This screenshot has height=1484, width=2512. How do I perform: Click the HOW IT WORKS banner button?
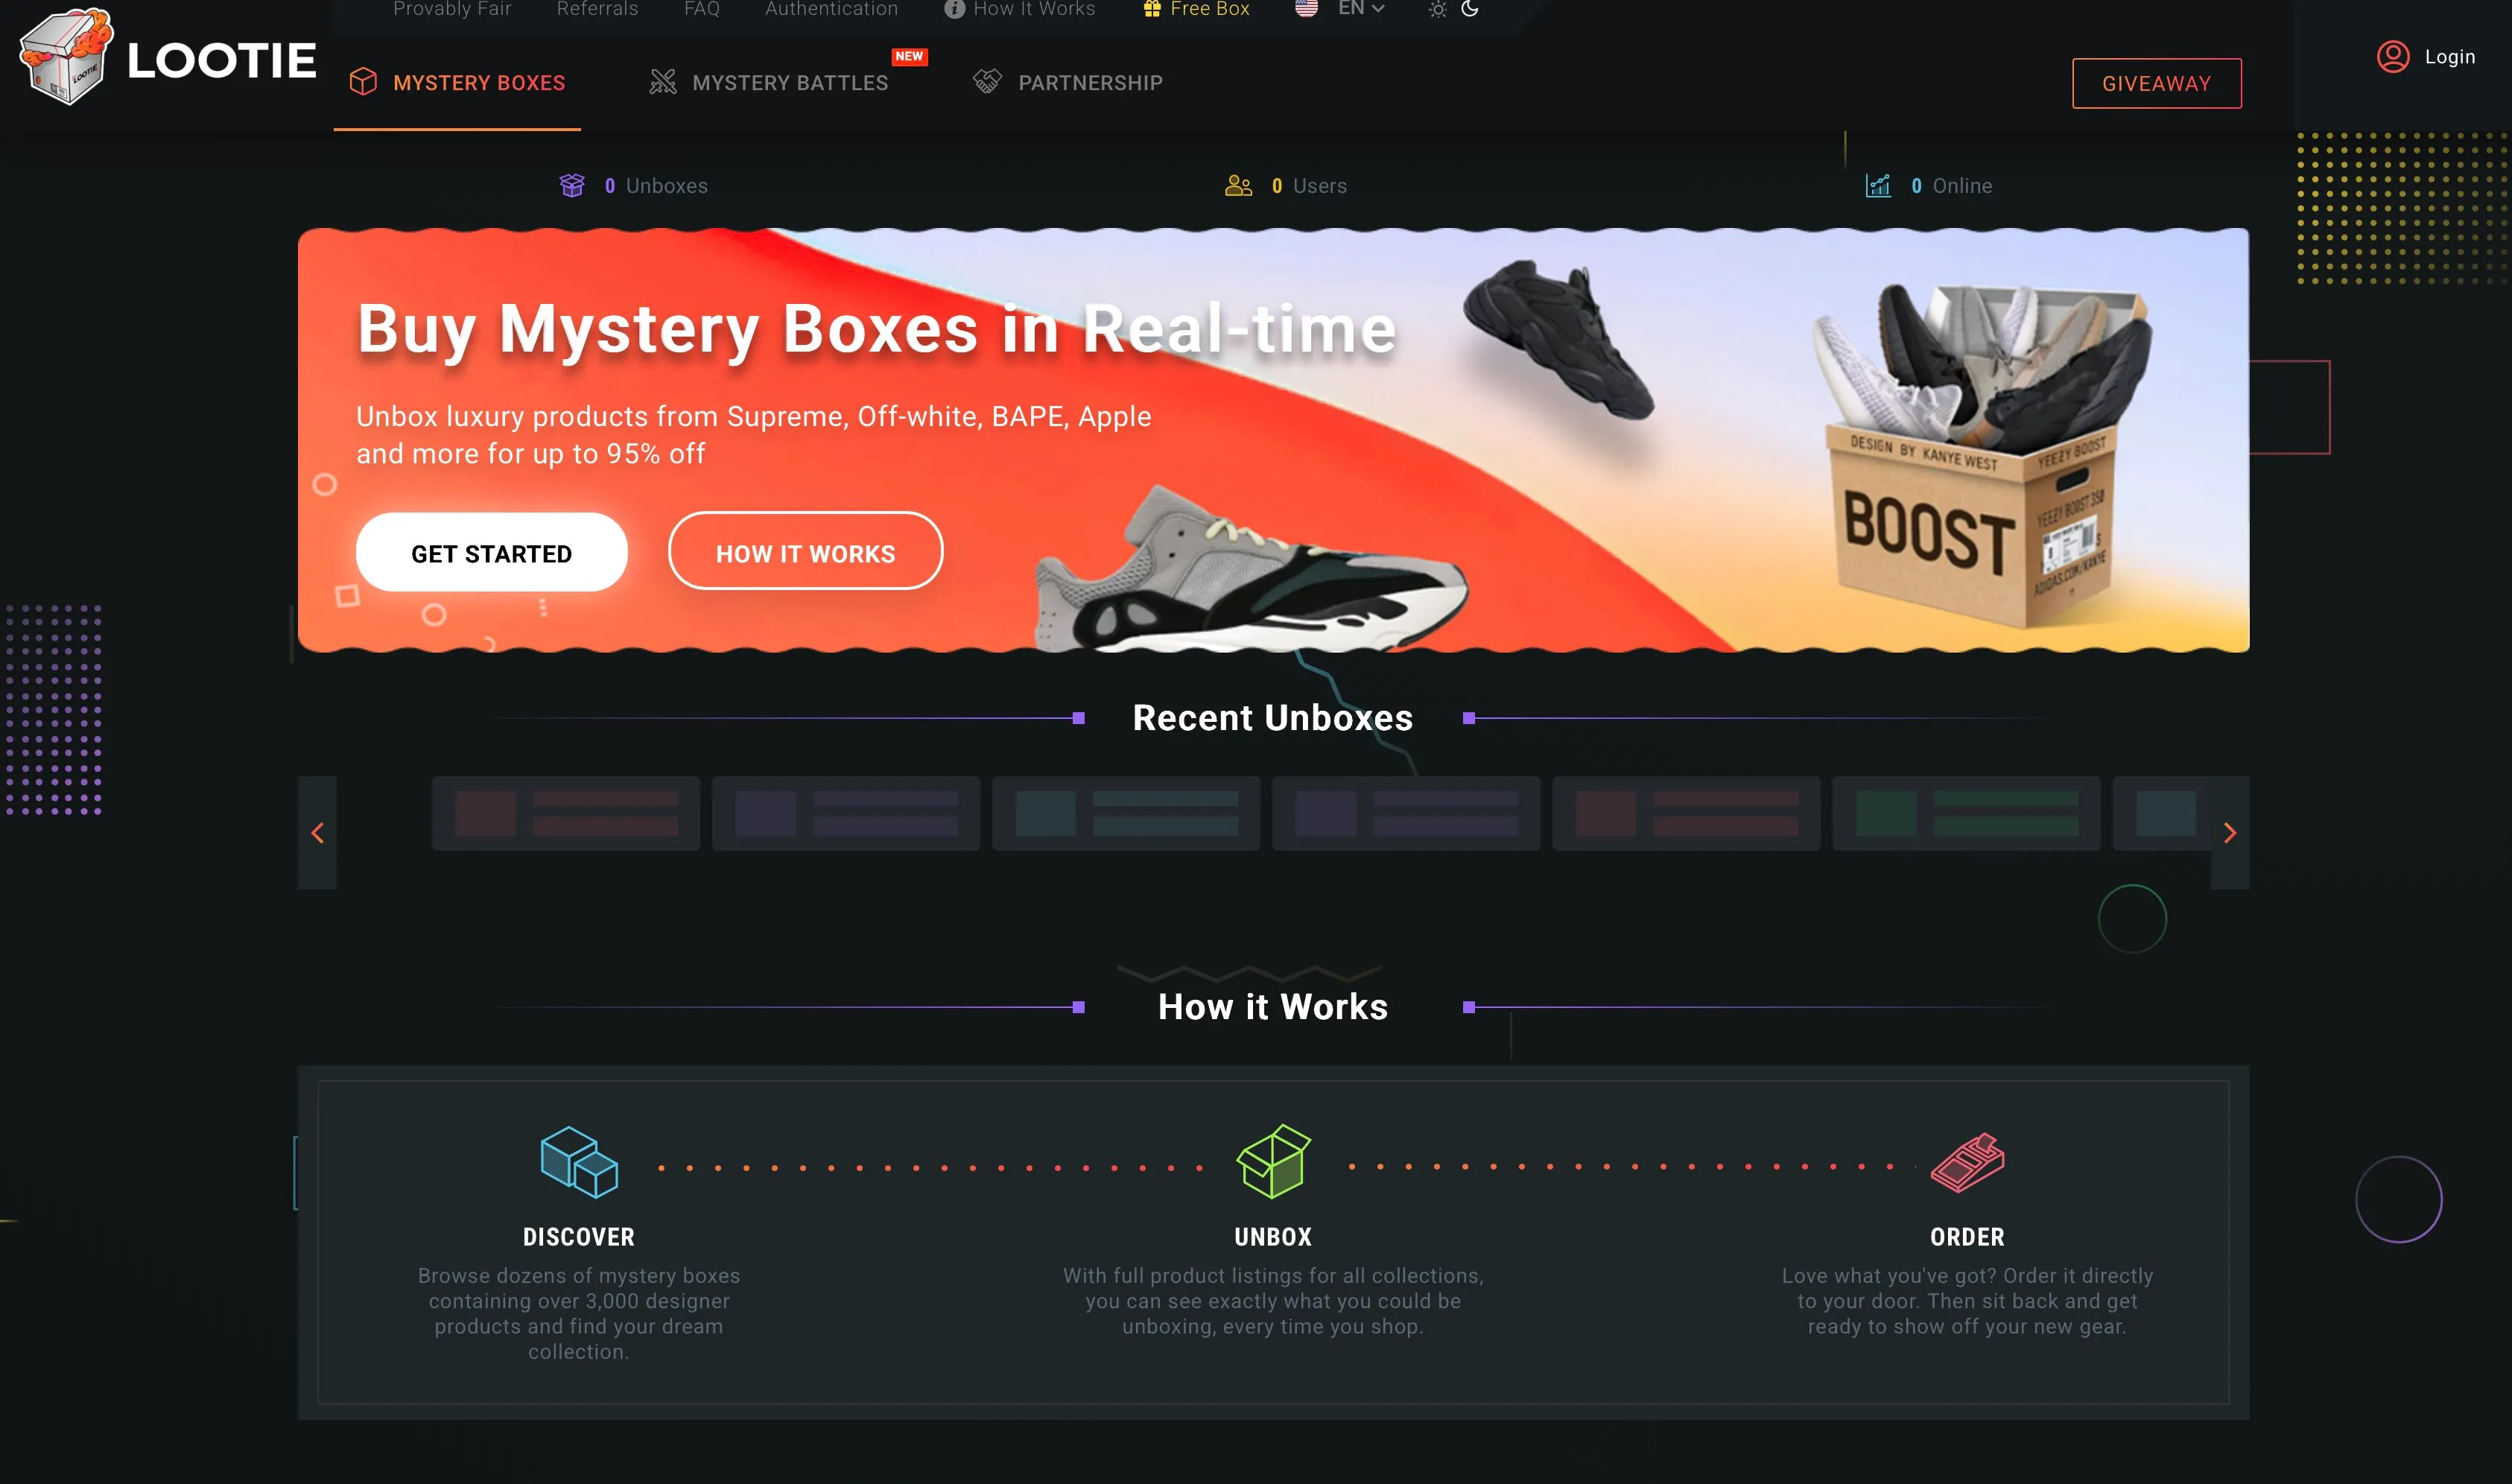click(805, 552)
